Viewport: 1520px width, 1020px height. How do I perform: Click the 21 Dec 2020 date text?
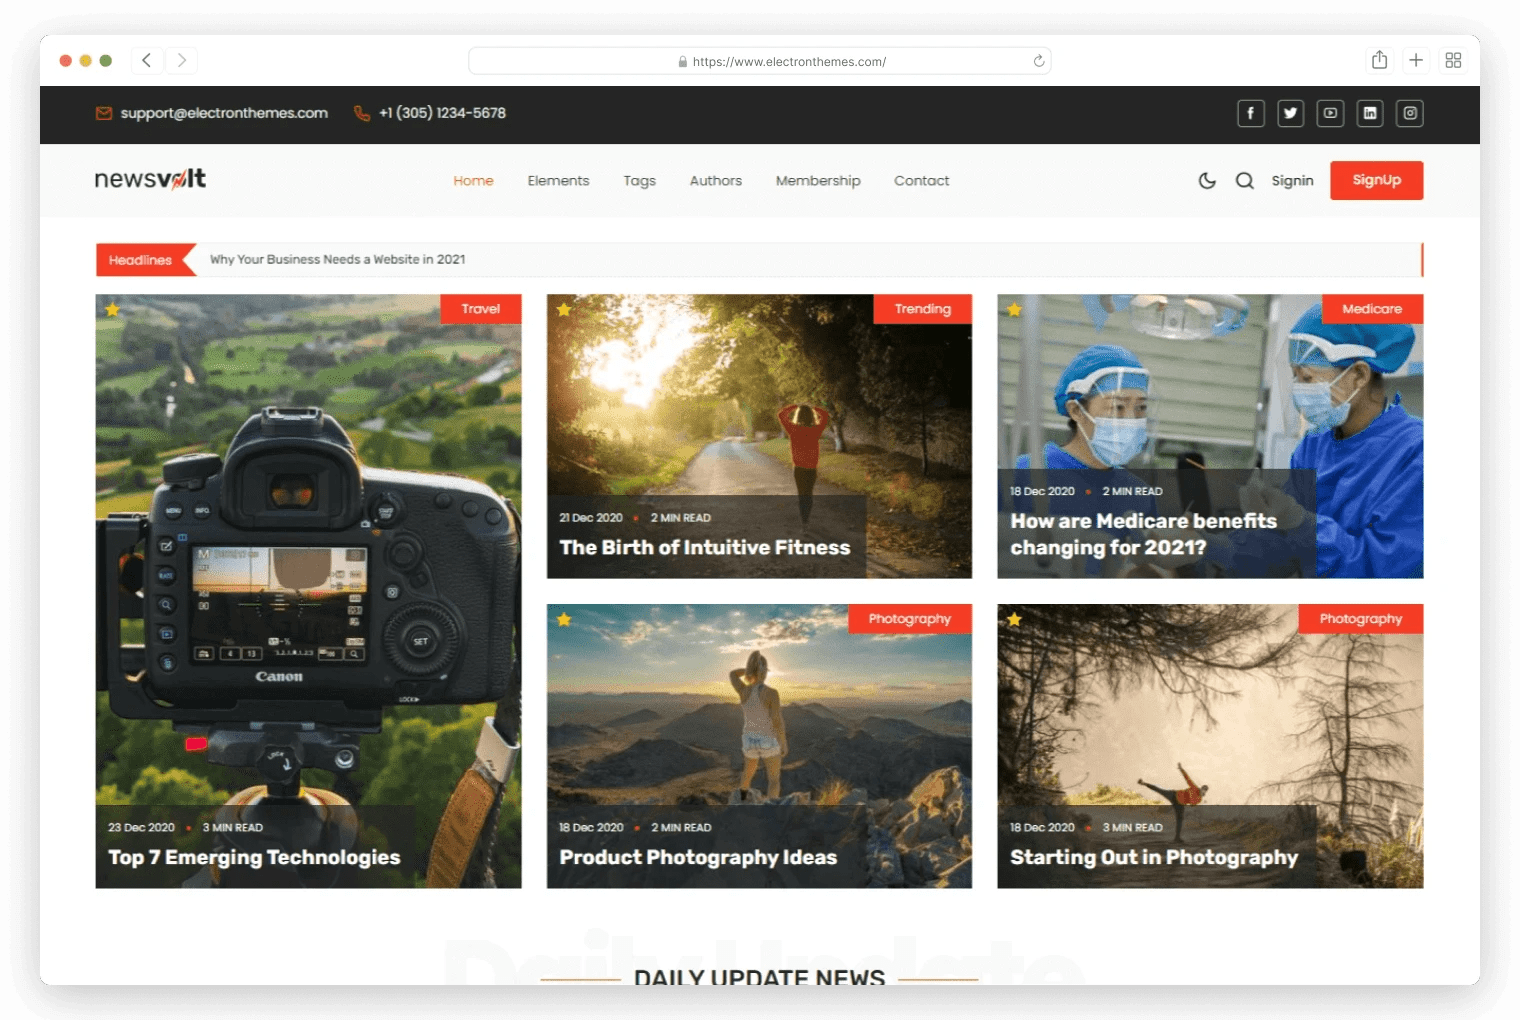[x=591, y=518]
